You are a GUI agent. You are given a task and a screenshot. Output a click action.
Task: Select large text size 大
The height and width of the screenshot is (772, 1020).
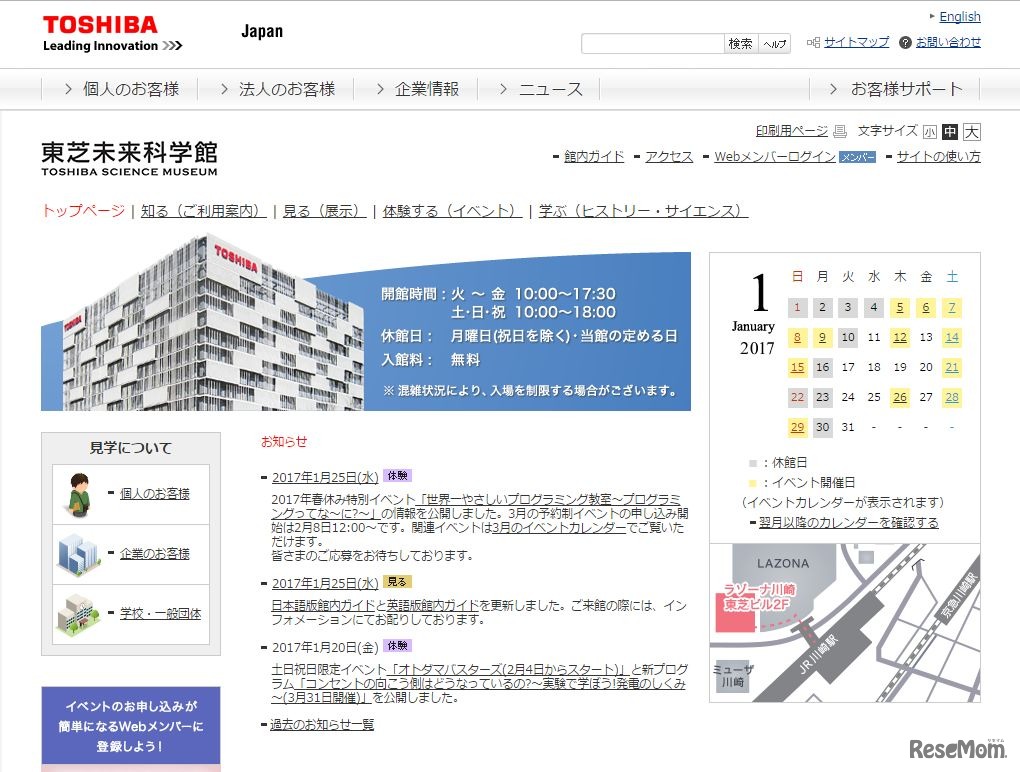971,132
